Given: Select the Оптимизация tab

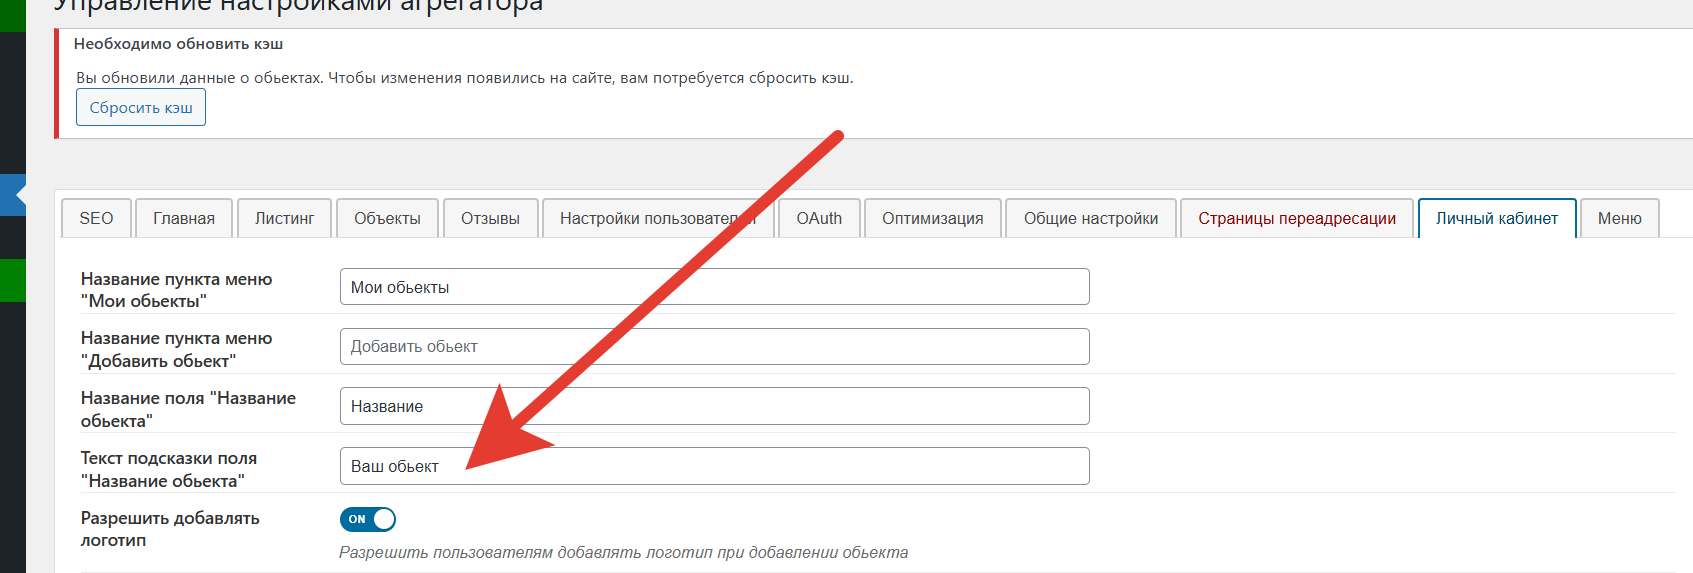Looking at the screenshot, I should (x=932, y=218).
